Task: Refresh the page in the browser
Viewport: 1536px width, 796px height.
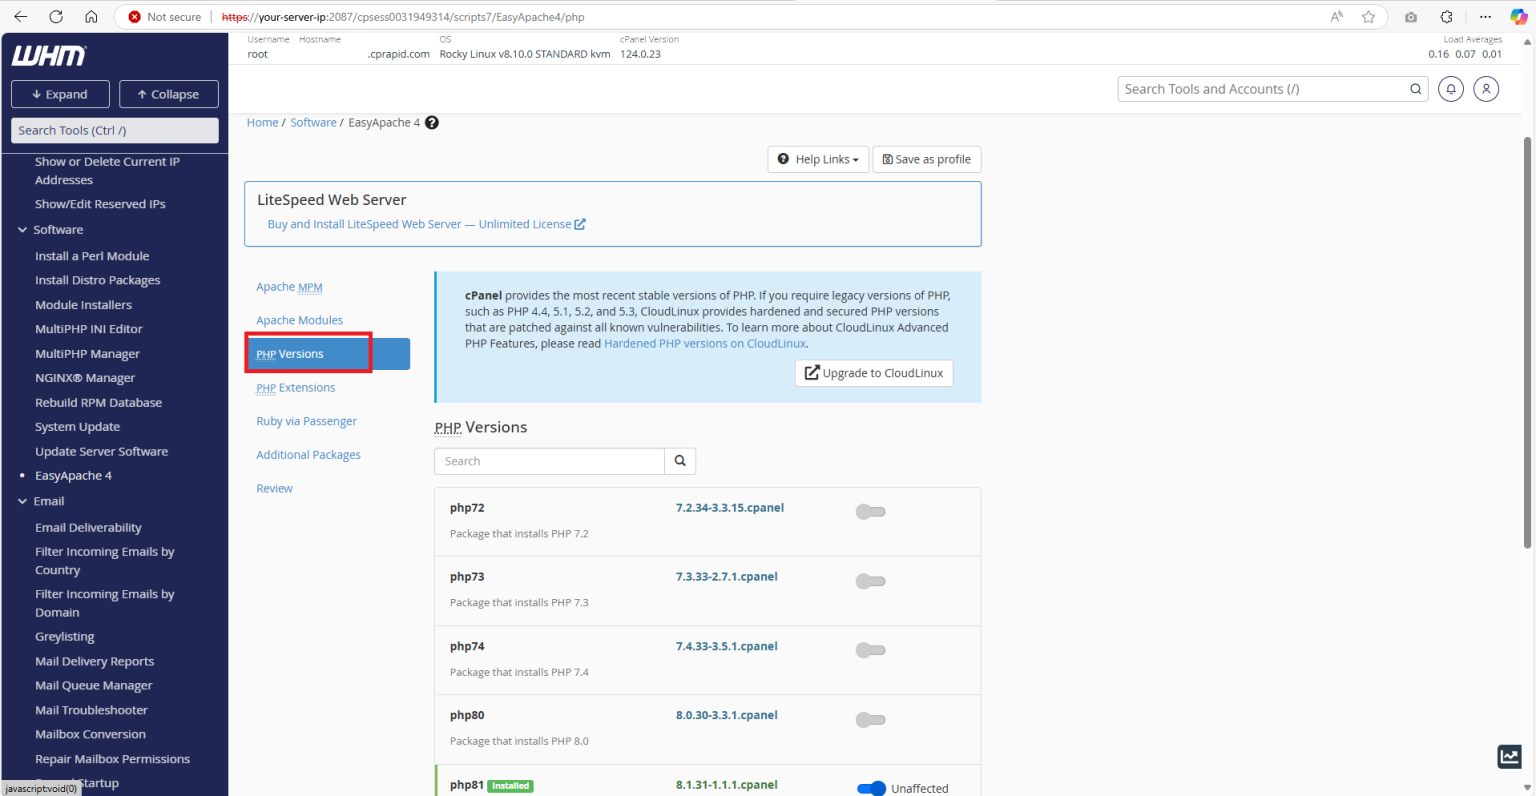Action: (x=56, y=16)
